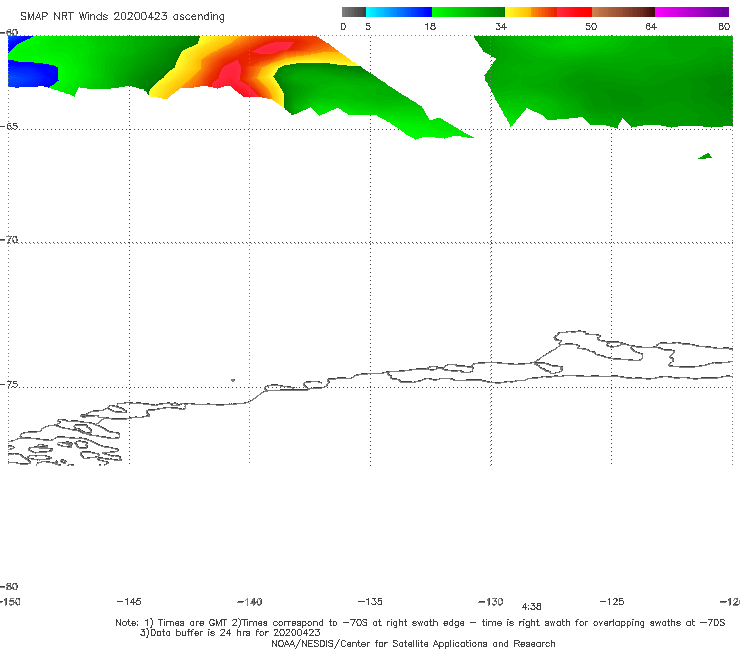This screenshot has width=740, height=650.
Task: Click the latitude label "-65"
Action: pos(9,127)
